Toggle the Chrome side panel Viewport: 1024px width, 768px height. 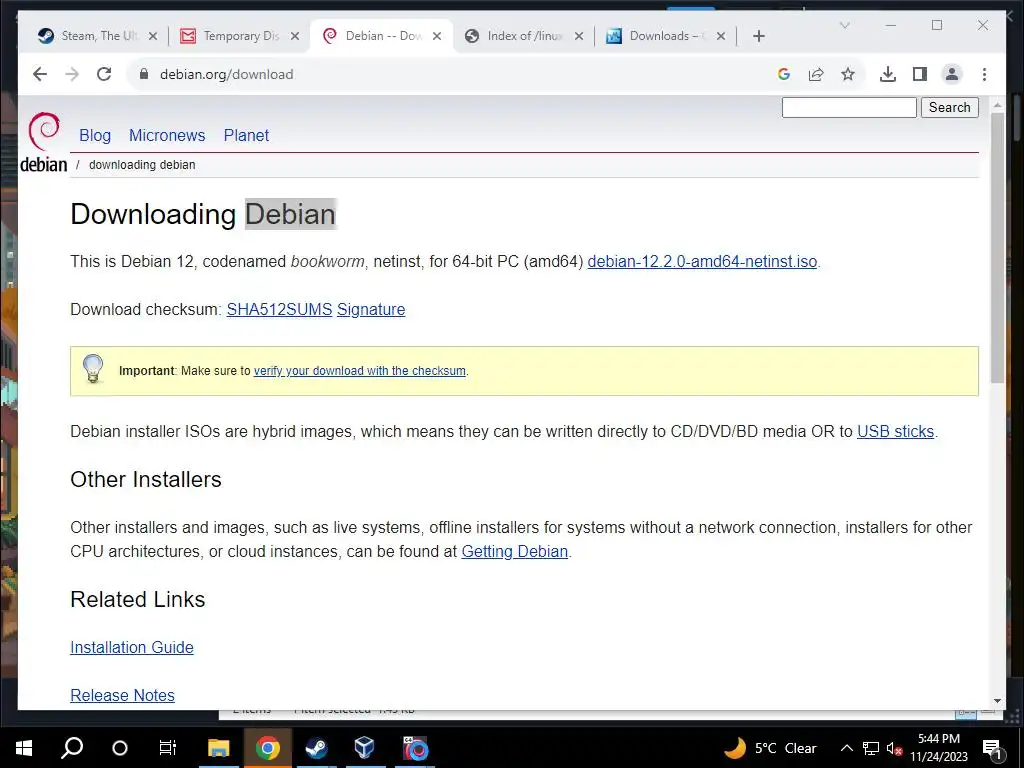[x=920, y=74]
